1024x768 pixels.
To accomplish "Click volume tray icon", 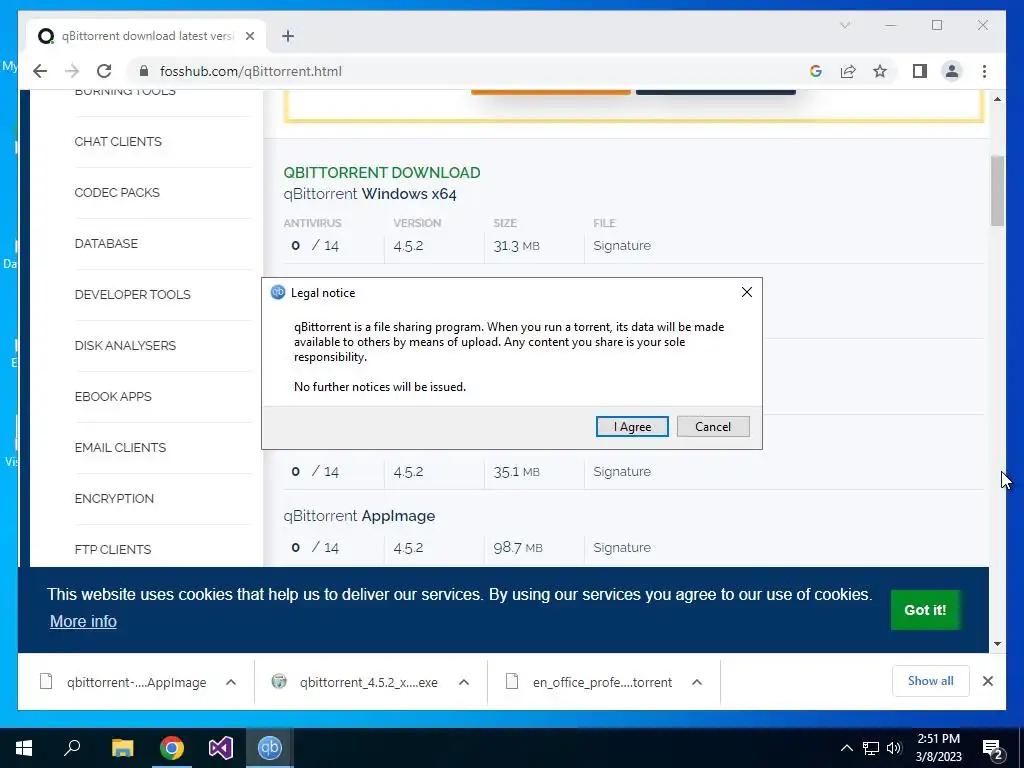I will pos(894,748).
